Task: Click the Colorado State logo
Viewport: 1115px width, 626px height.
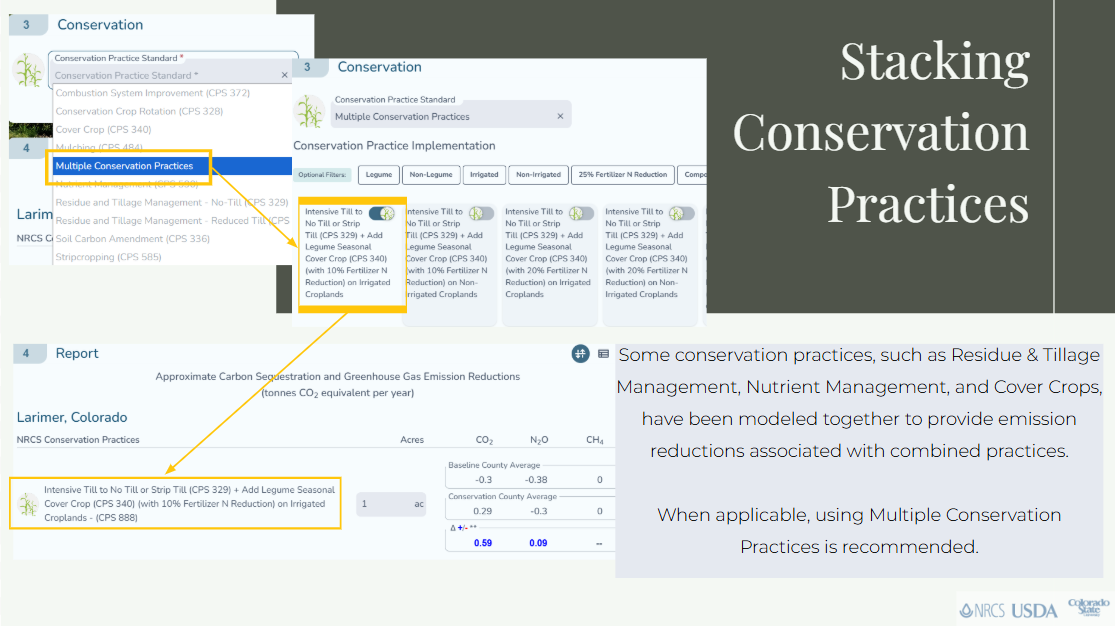Action: click(x=1088, y=607)
